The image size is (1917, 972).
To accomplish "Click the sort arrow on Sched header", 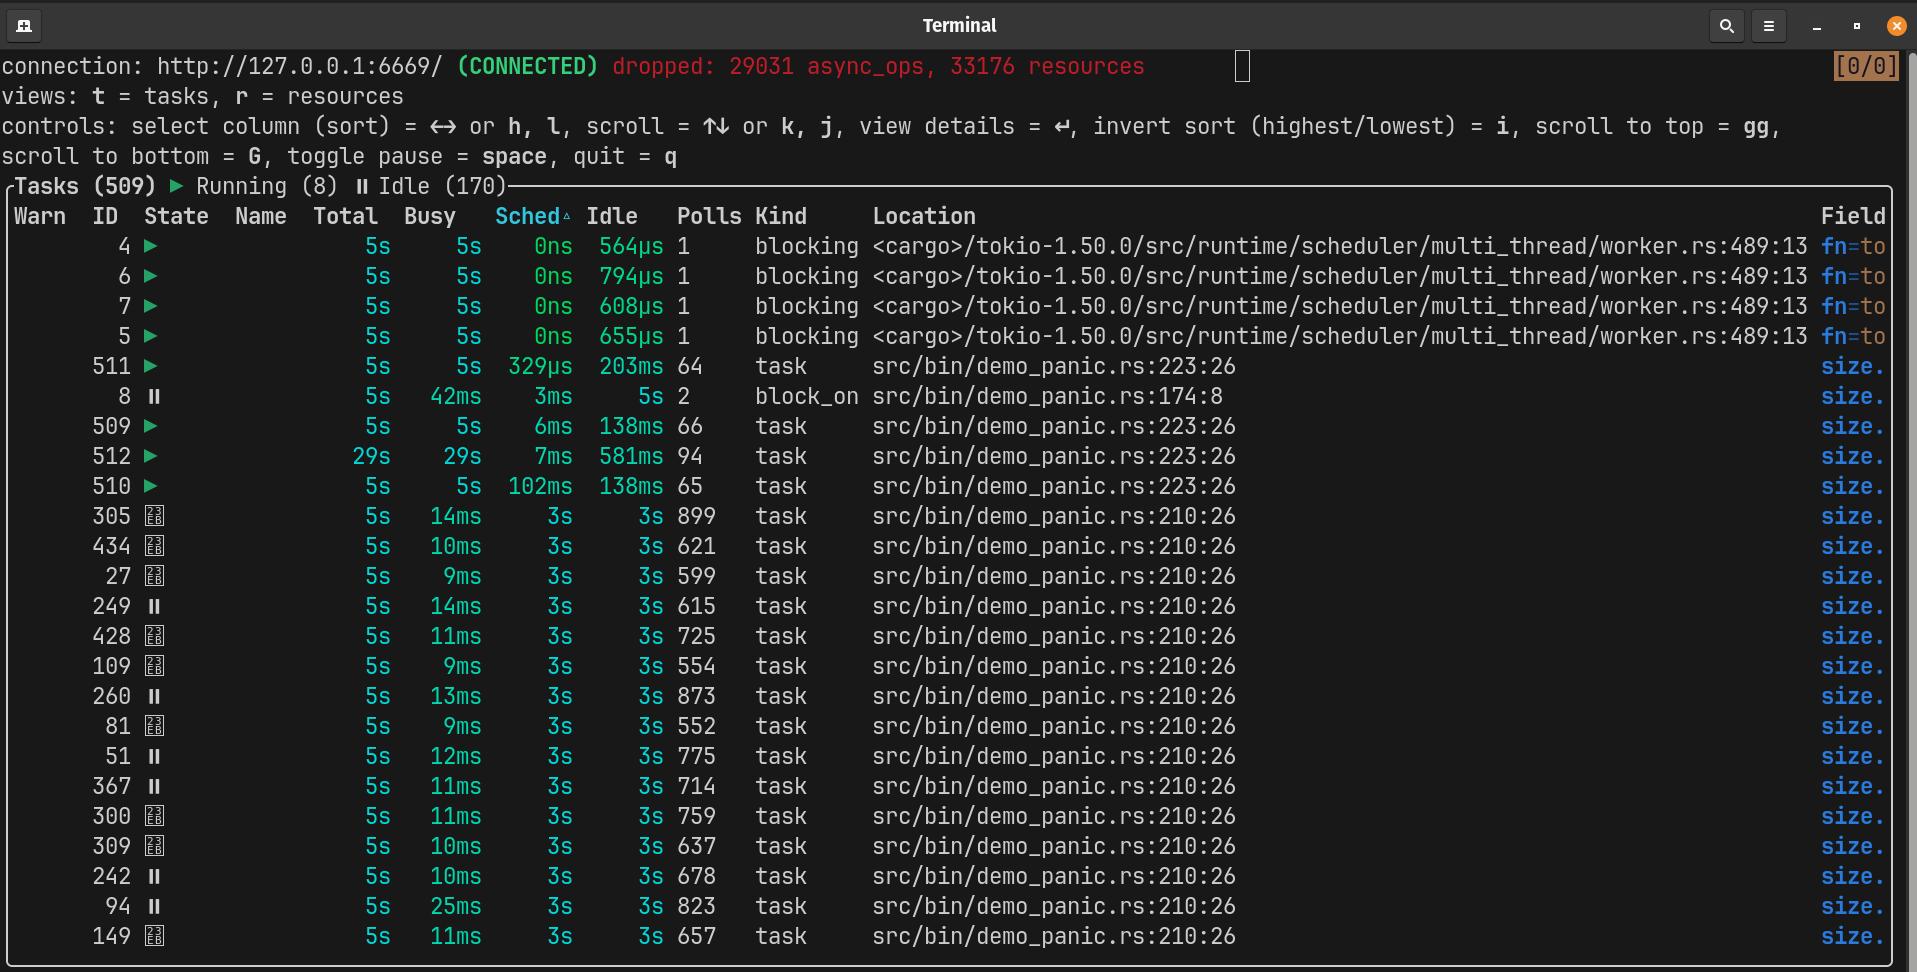I will (568, 214).
